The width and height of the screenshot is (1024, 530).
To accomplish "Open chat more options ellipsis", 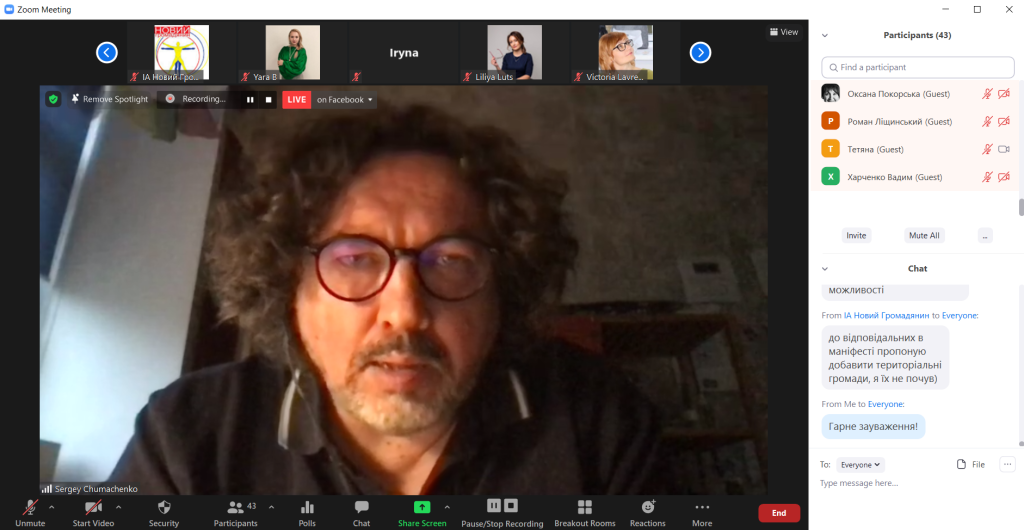I will (x=1008, y=464).
